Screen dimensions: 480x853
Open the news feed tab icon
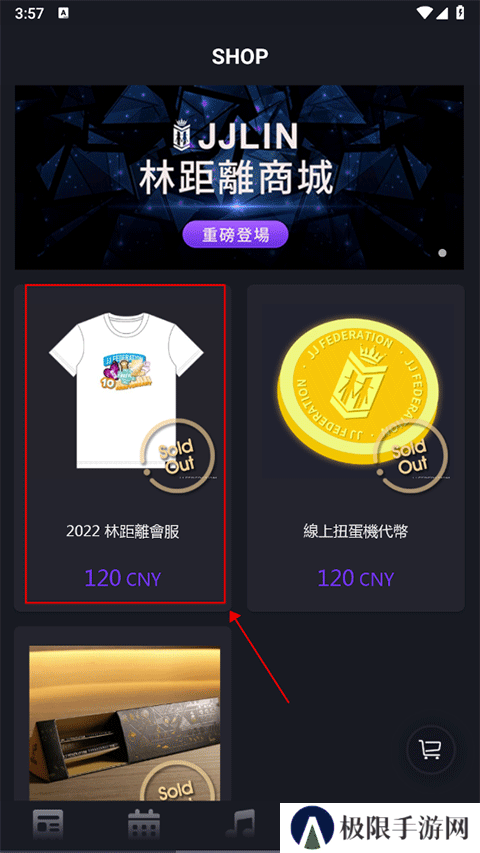coord(48,824)
